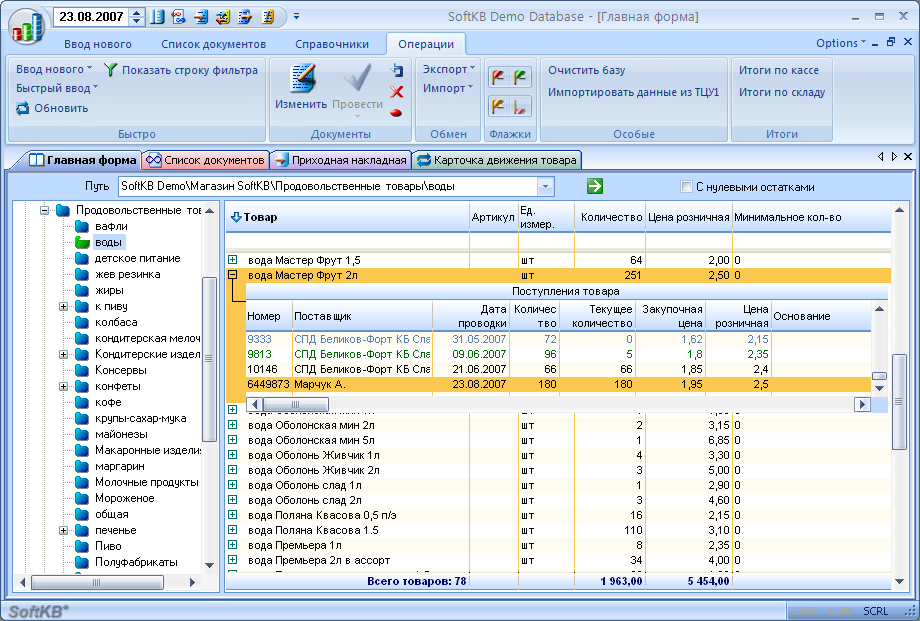Viewport: 920px width, 621px height.
Task: Select the Операции ribbon tab
Action: coord(426,44)
